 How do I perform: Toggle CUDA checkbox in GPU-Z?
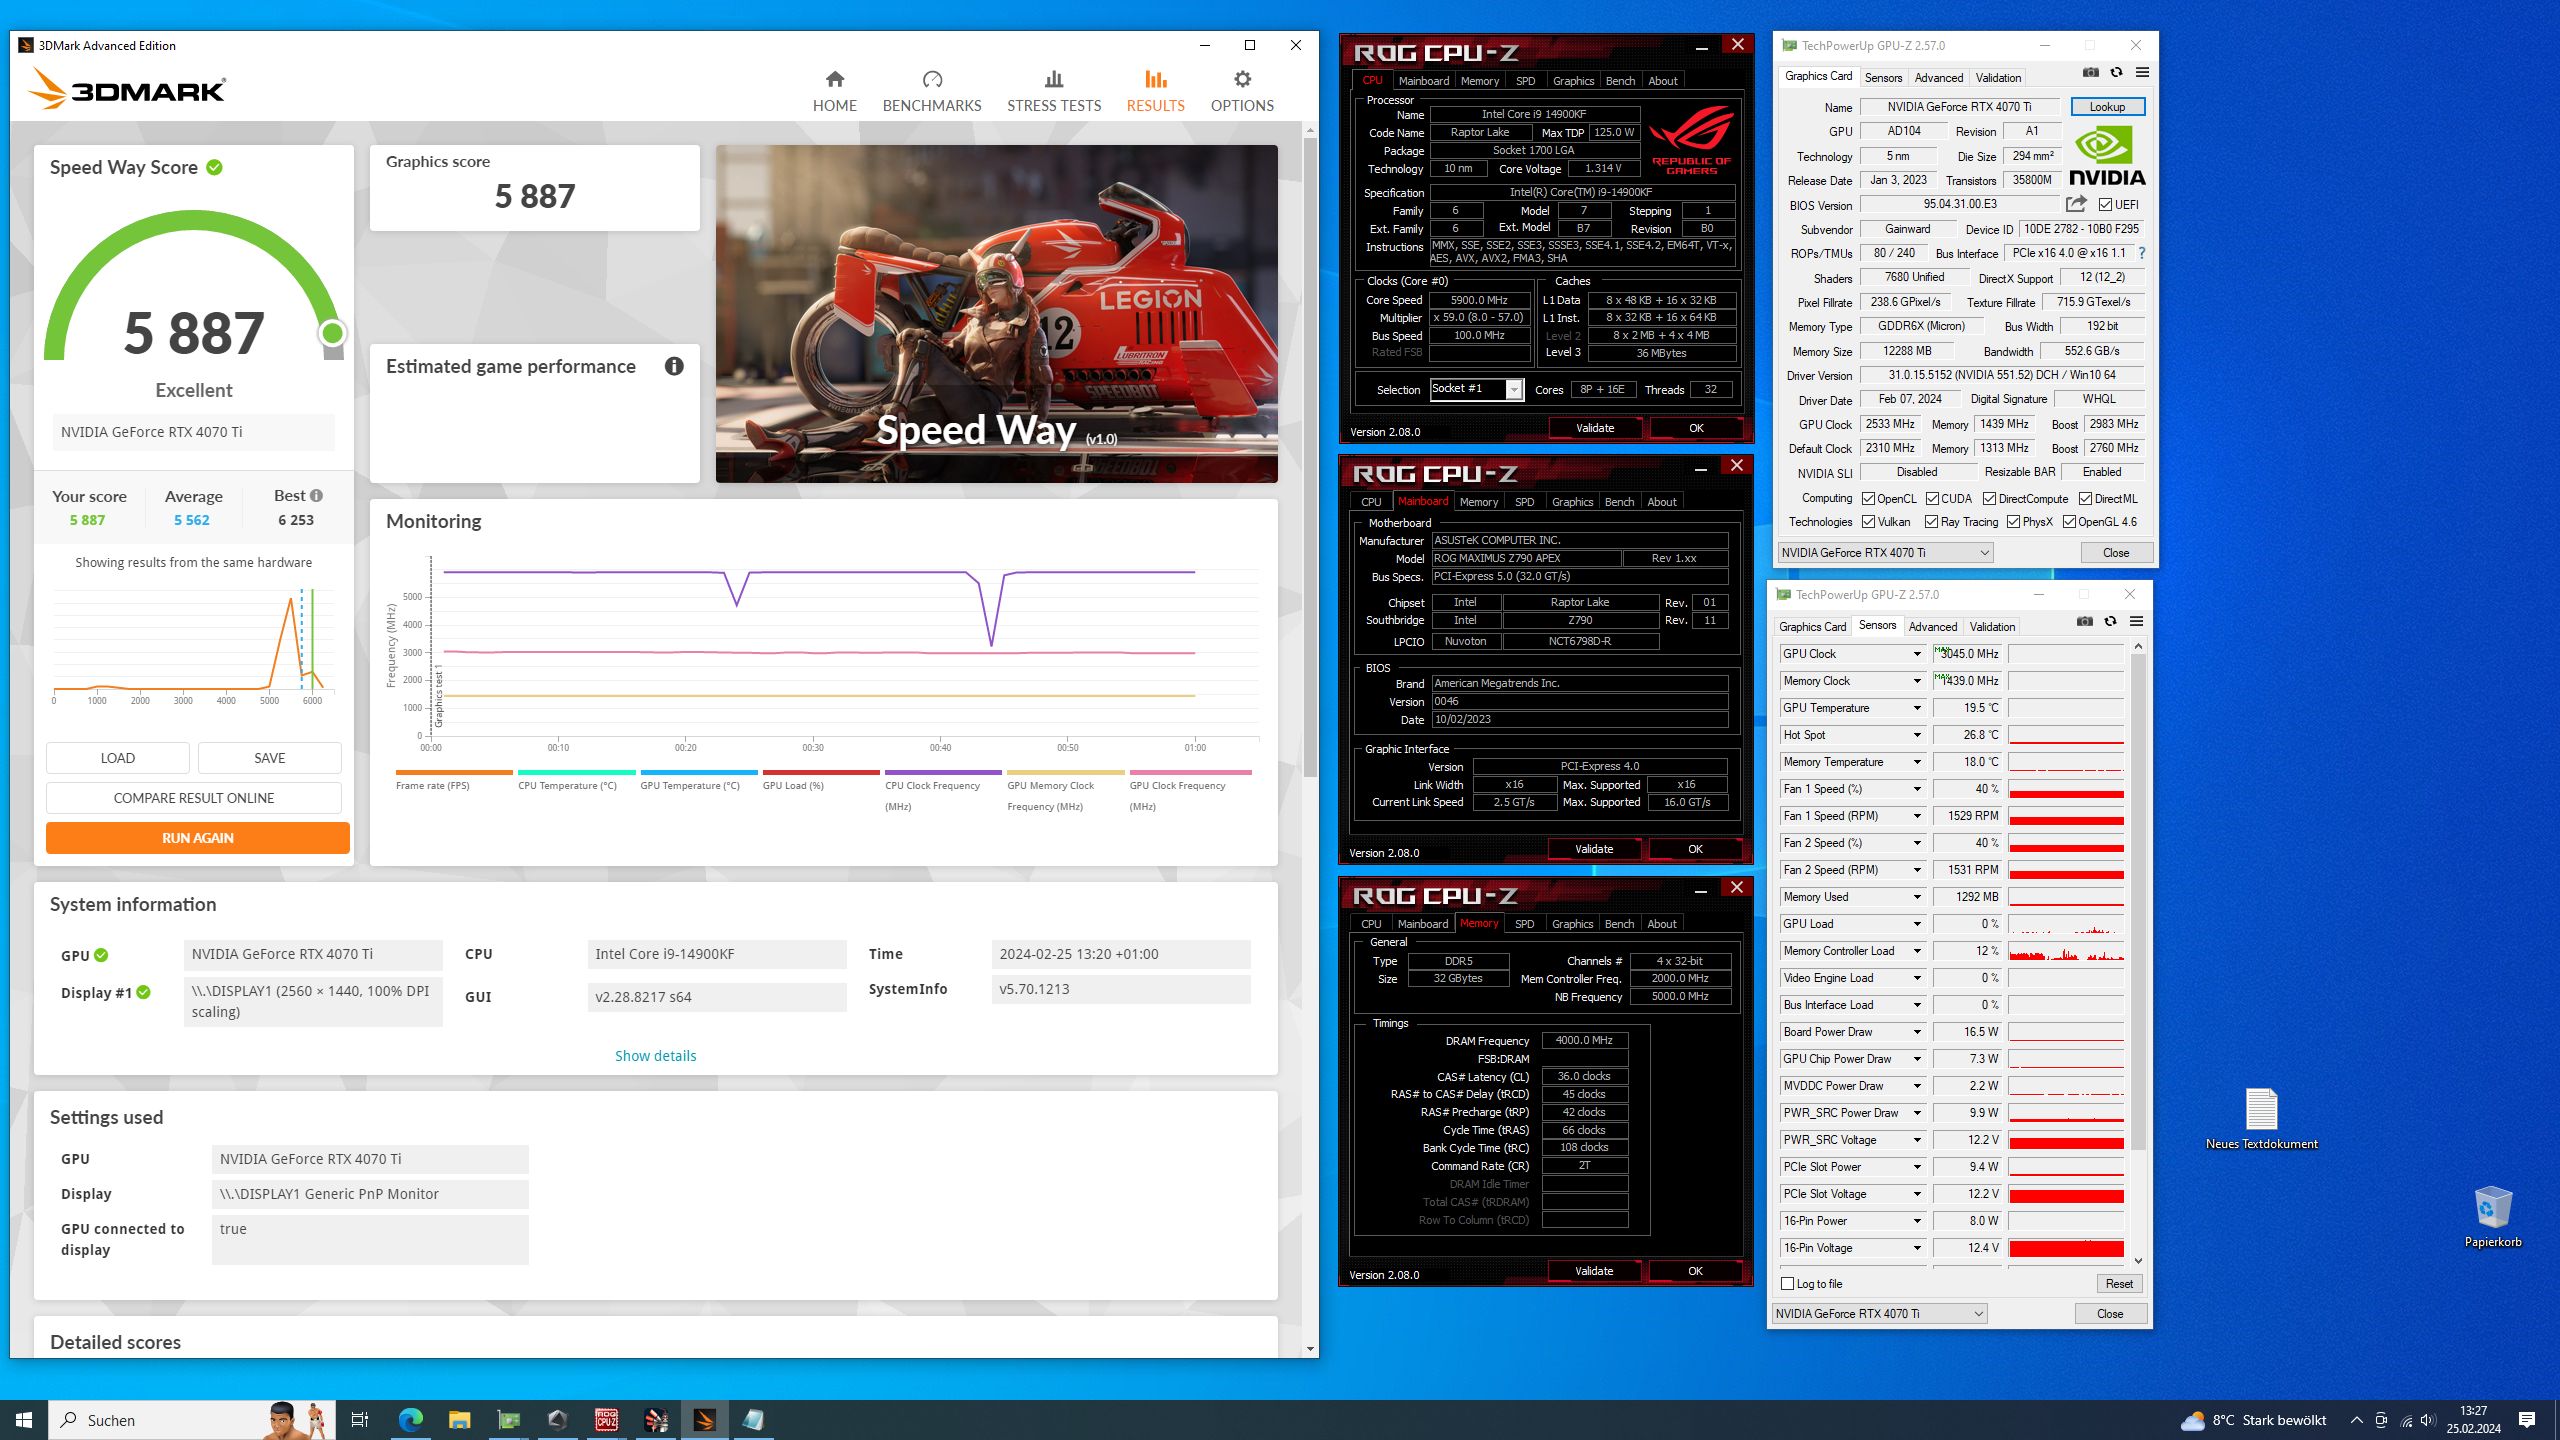[x=1932, y=498]
